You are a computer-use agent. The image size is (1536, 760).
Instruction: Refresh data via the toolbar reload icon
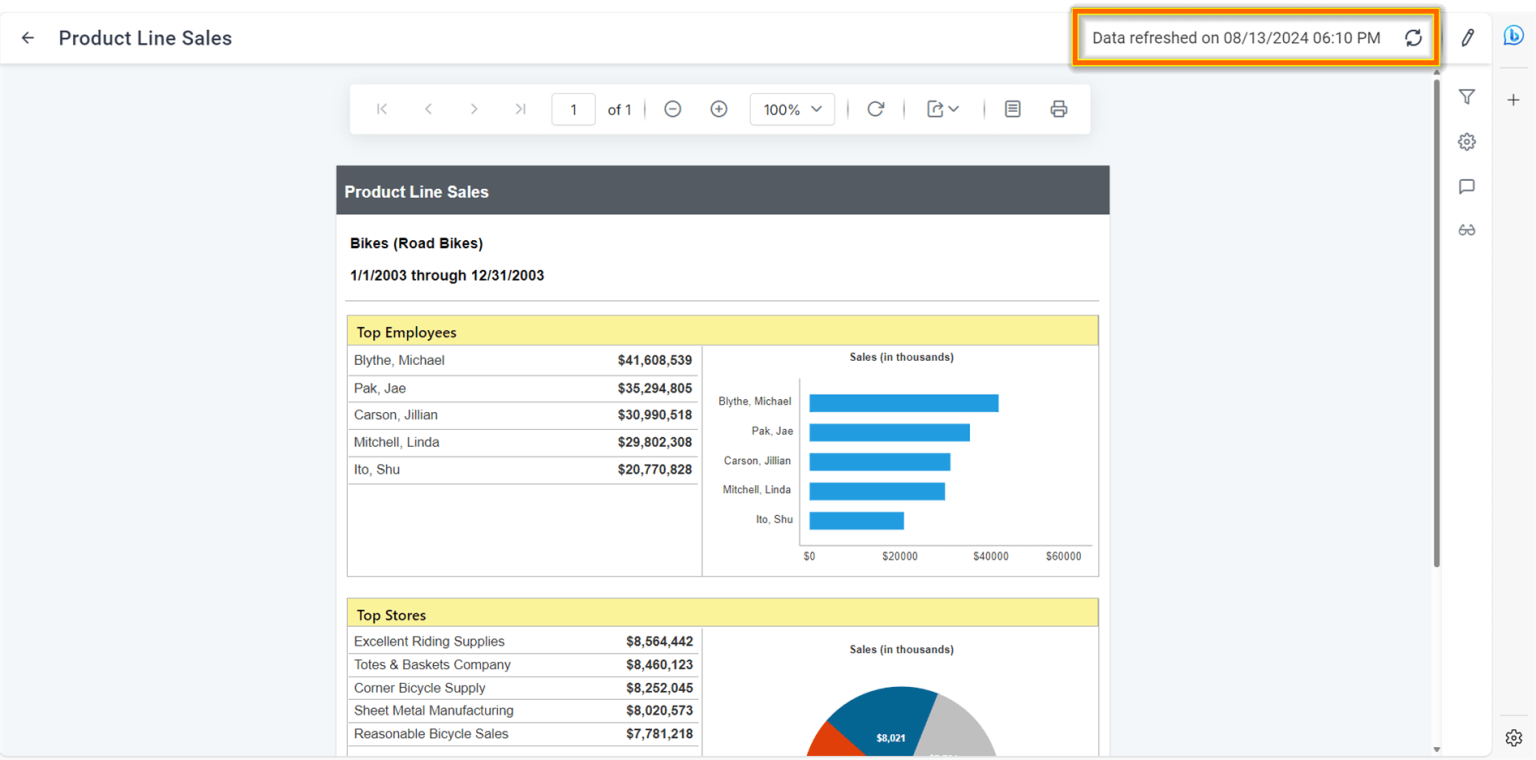click(875, 108)
